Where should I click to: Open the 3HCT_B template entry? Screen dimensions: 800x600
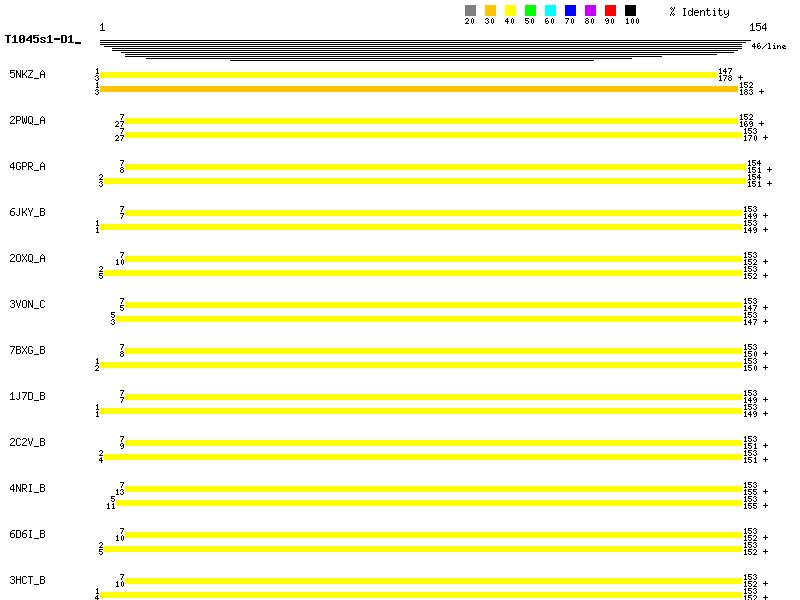click(27, 580)
